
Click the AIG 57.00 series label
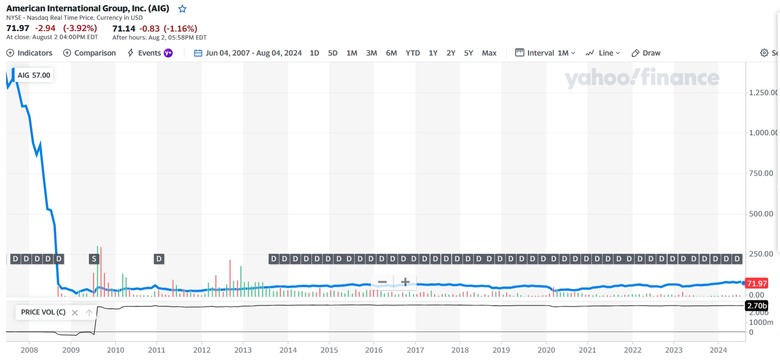34,75
